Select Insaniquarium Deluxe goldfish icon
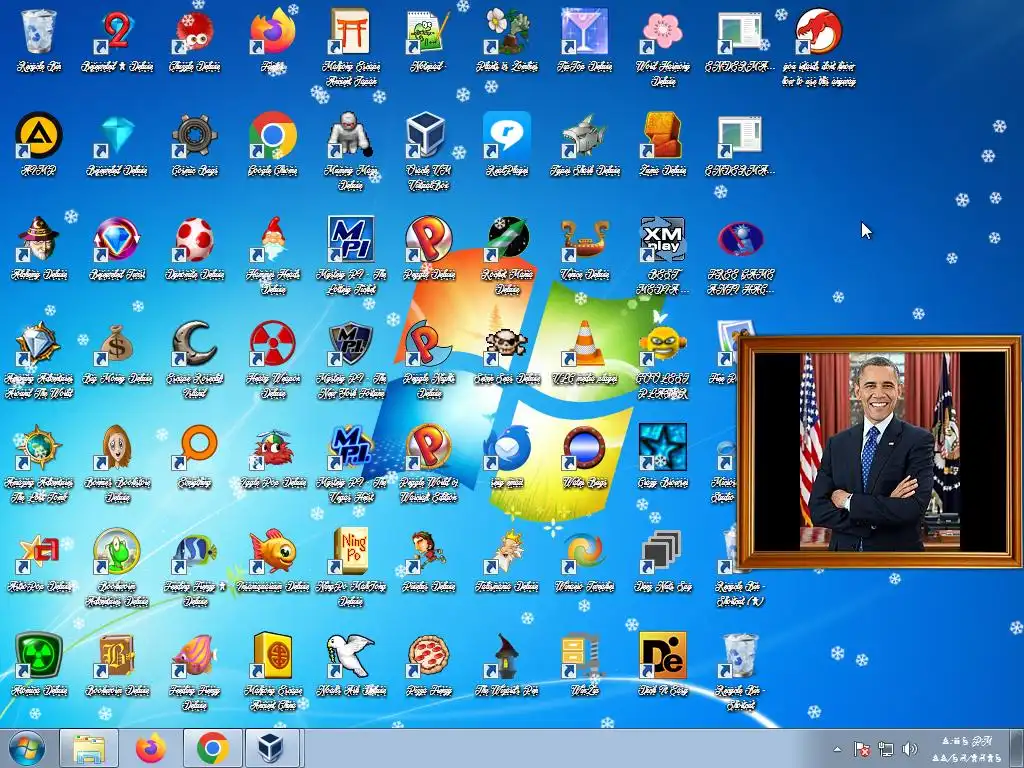The height and width of the screenshot is (768, 1024). click(x=272, y=551)
